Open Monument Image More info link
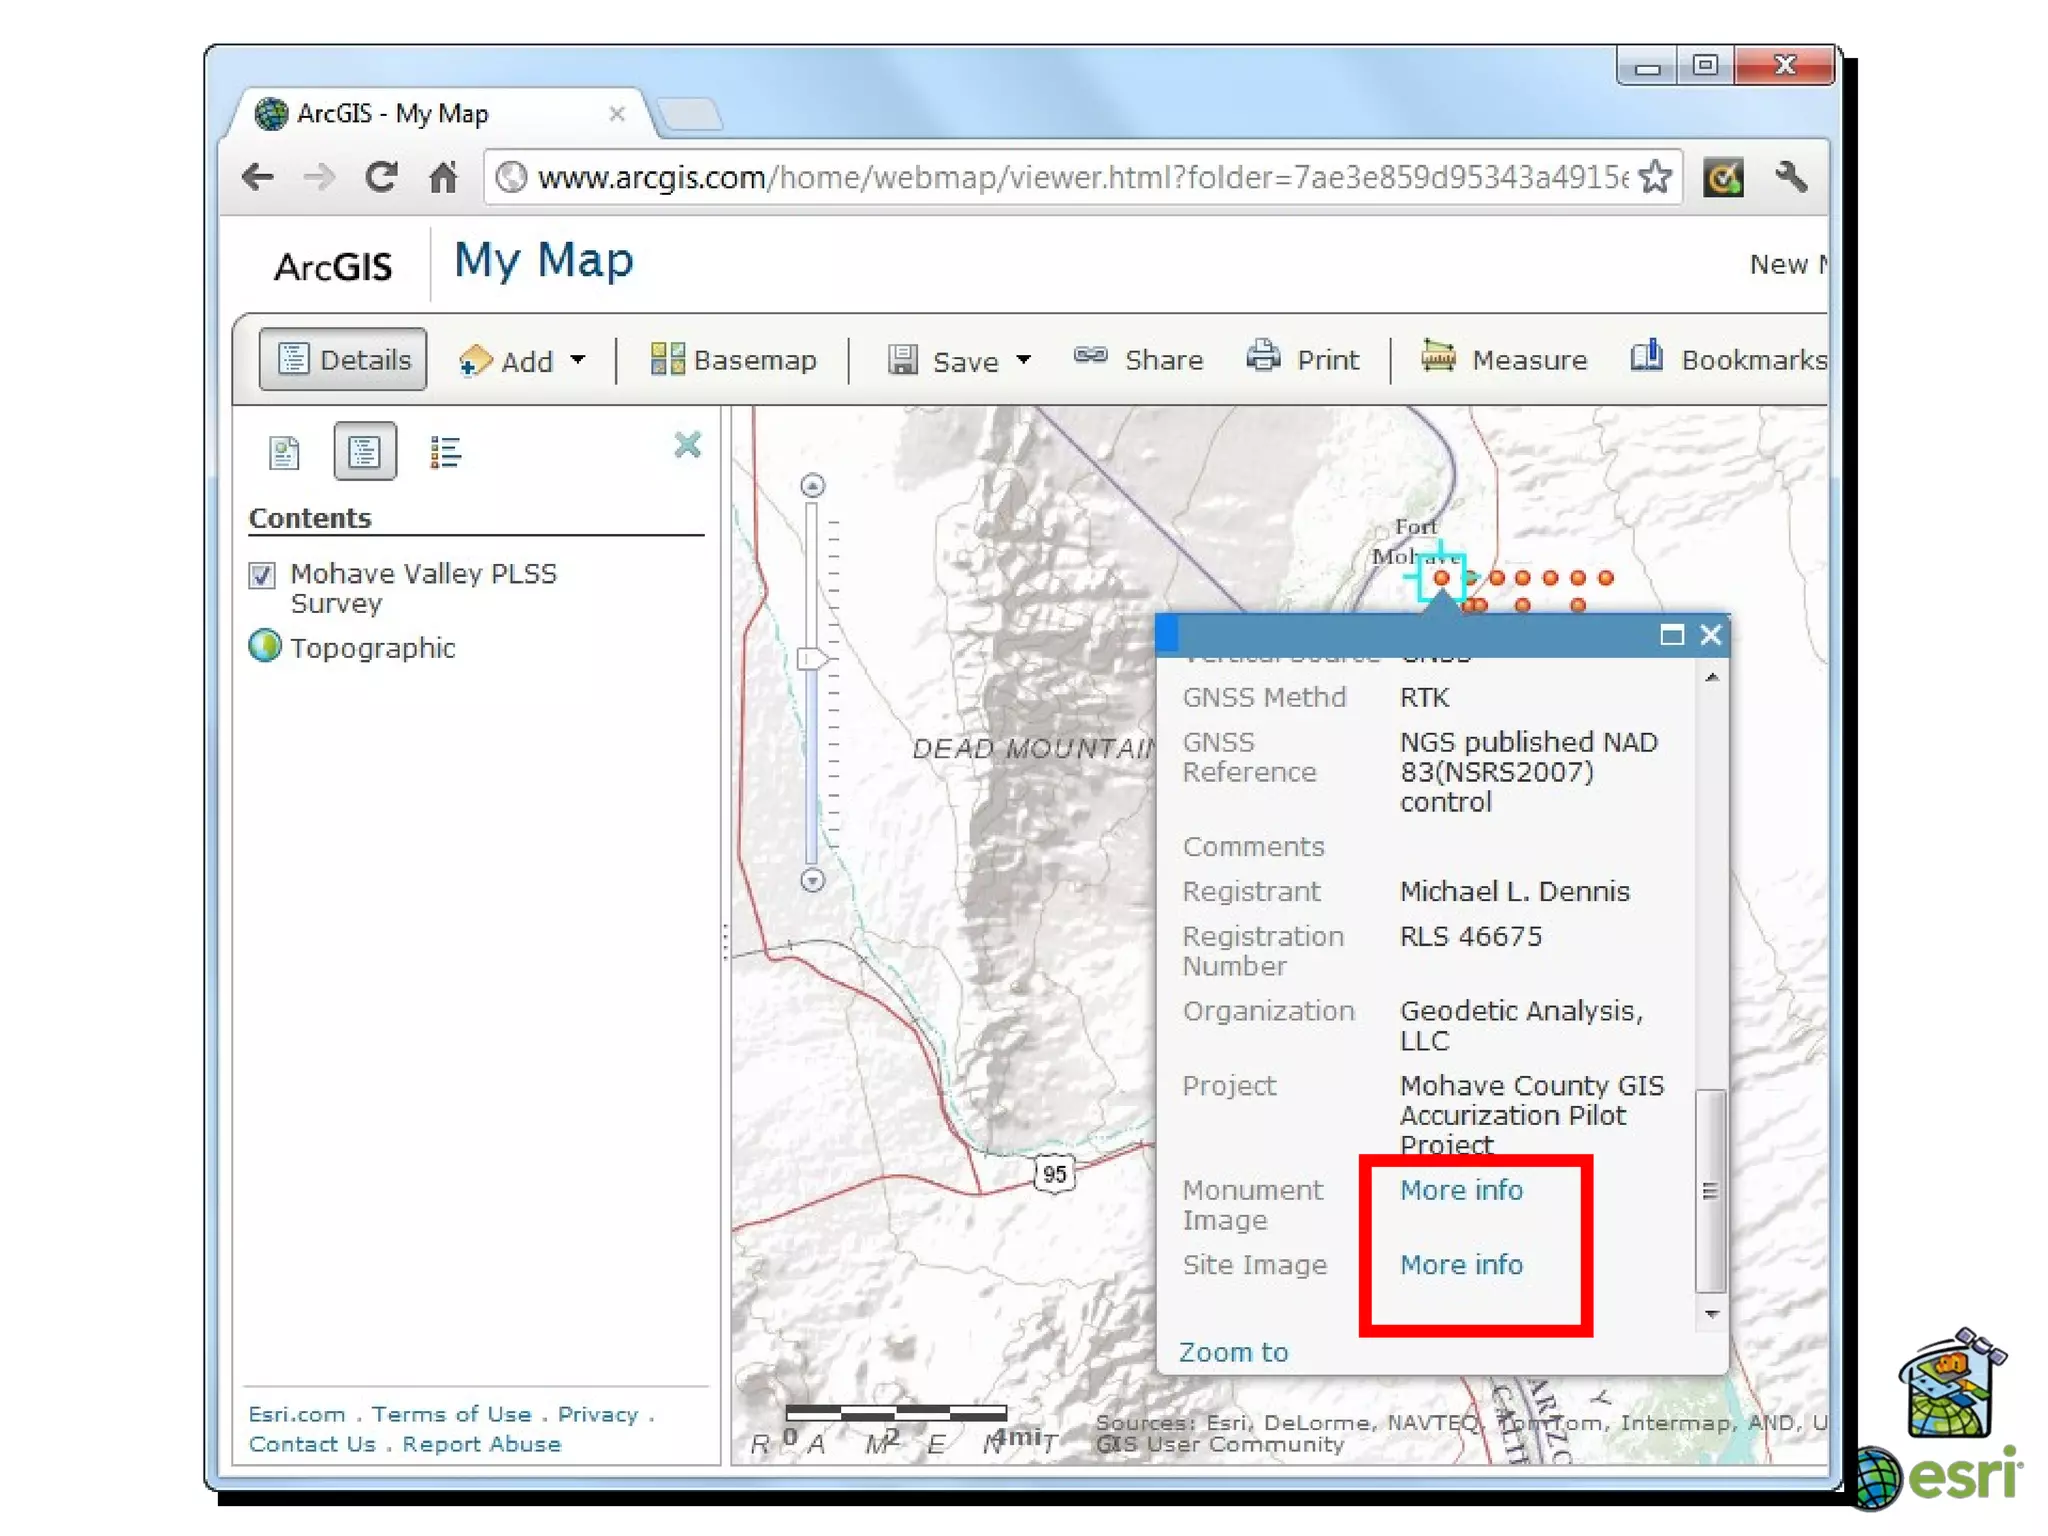2048x1536 pixels. pyautogui.click(x=1461, y=1190)
